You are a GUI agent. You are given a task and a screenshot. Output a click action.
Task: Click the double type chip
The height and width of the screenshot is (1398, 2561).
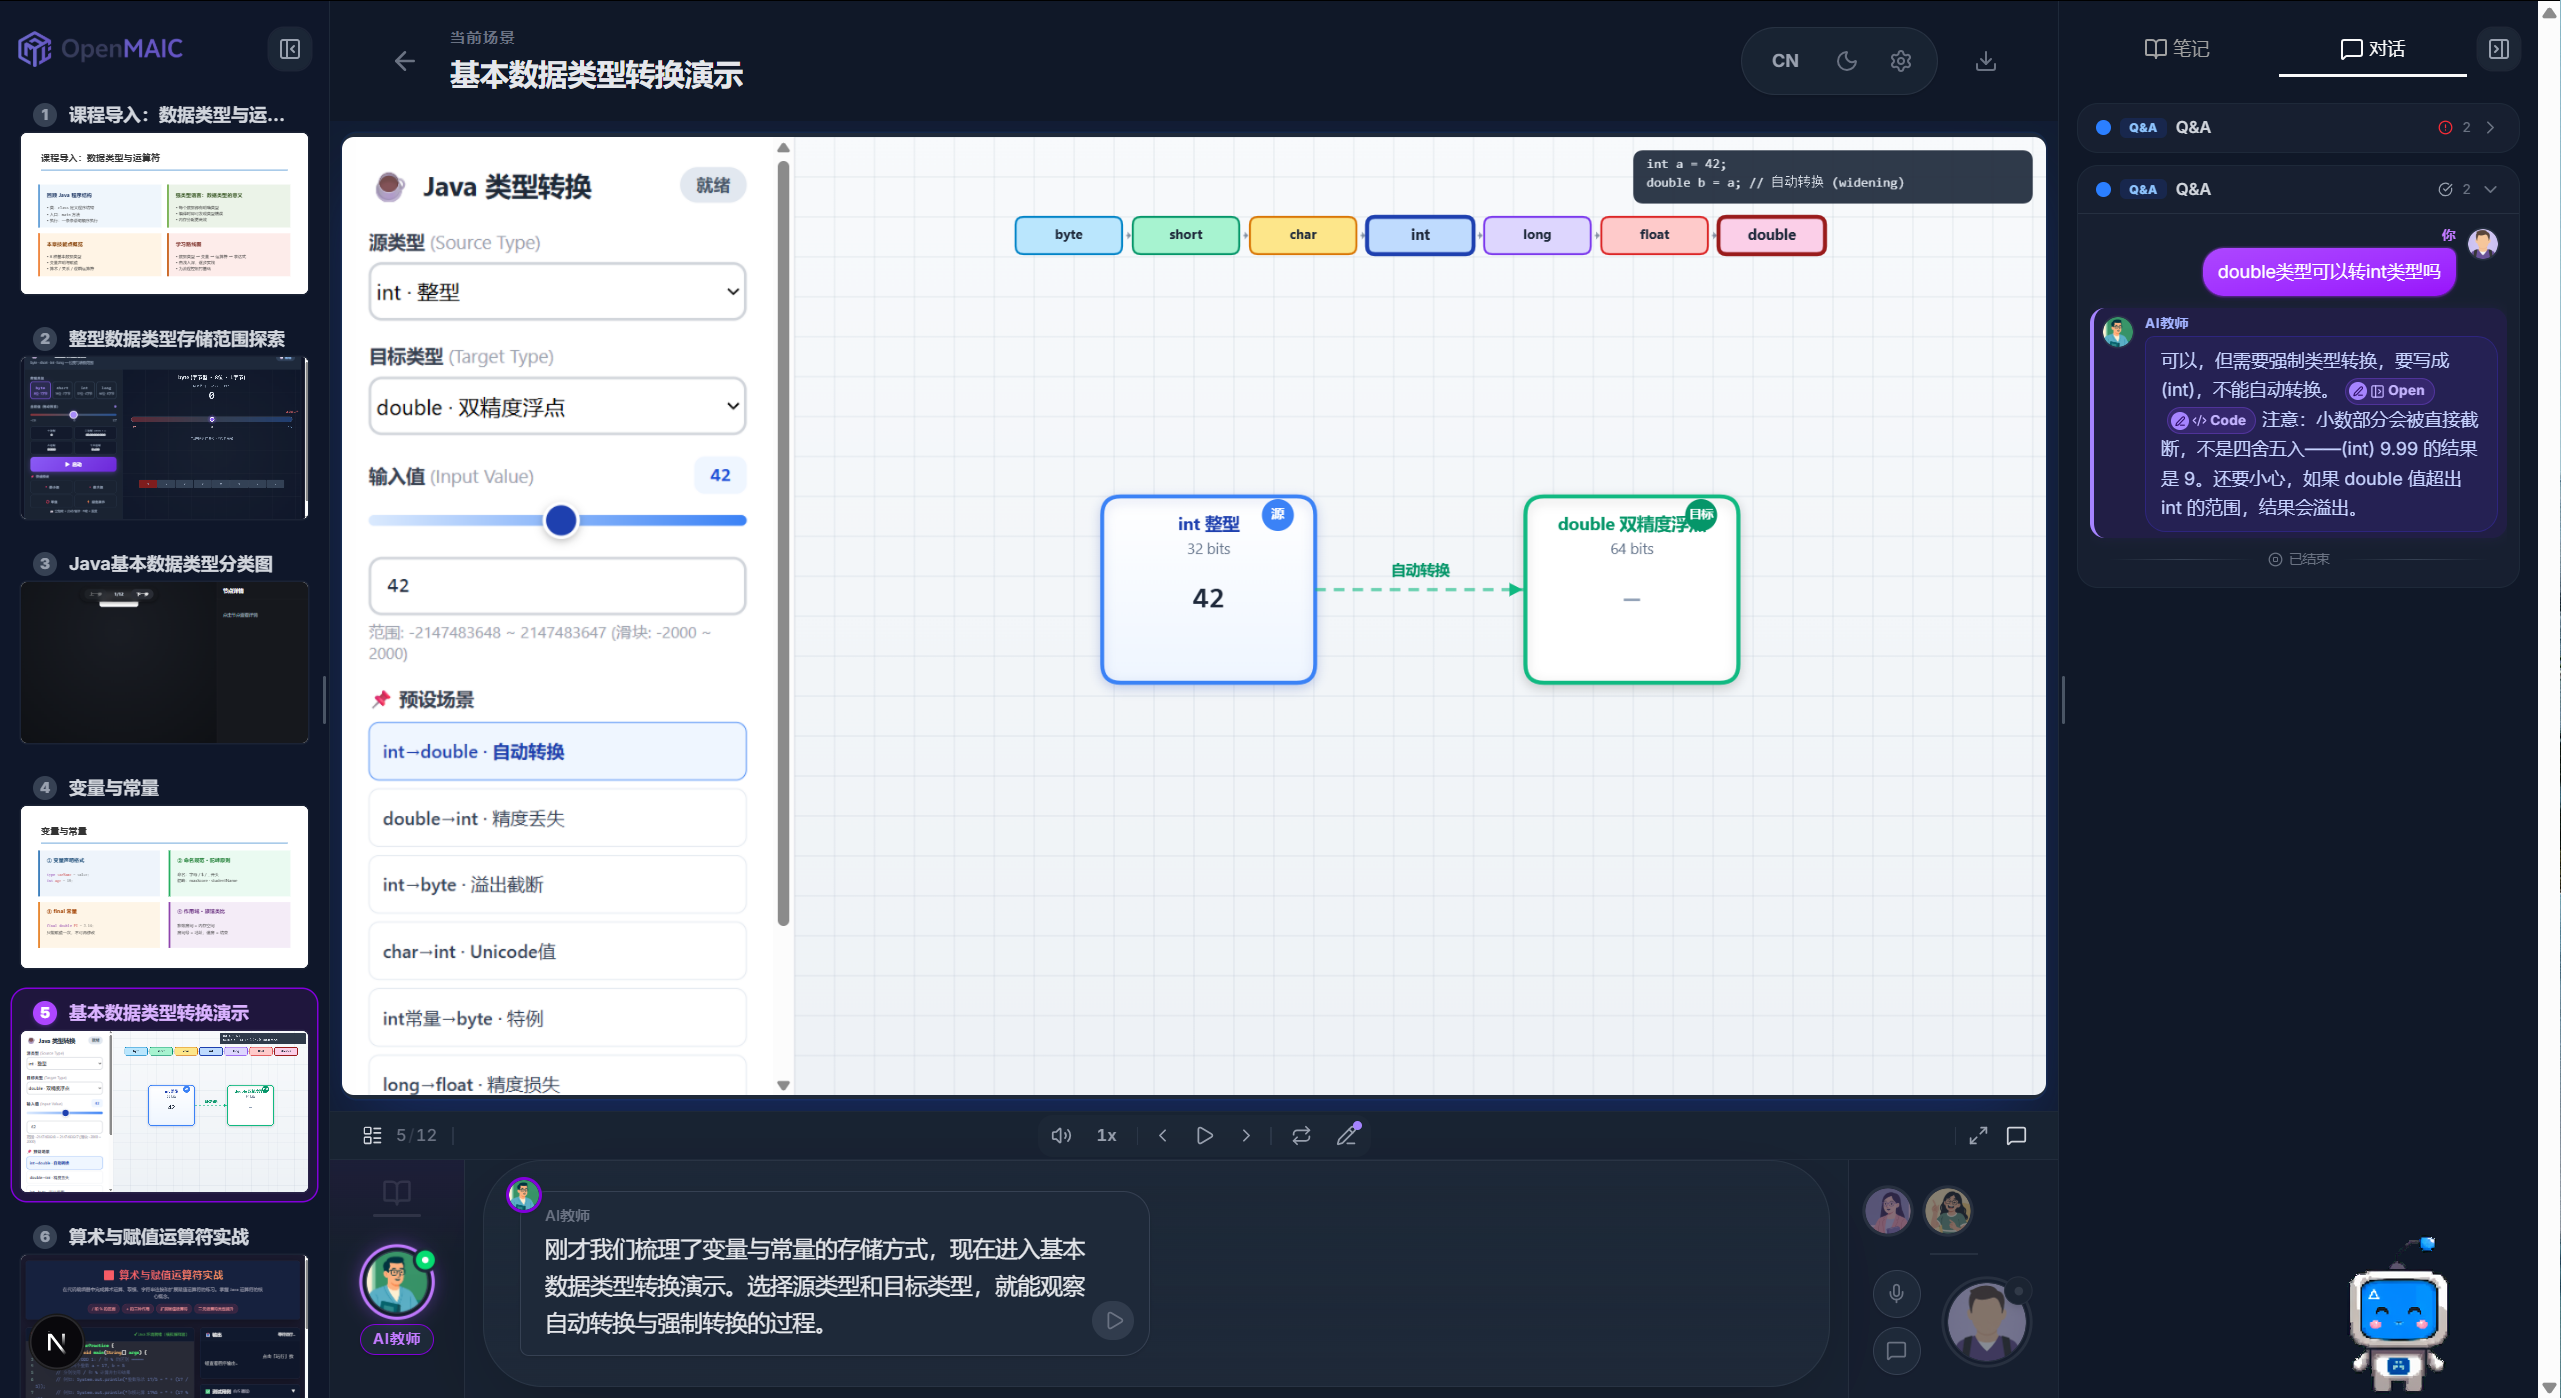pyautogui.click(x=1771, y=235)
